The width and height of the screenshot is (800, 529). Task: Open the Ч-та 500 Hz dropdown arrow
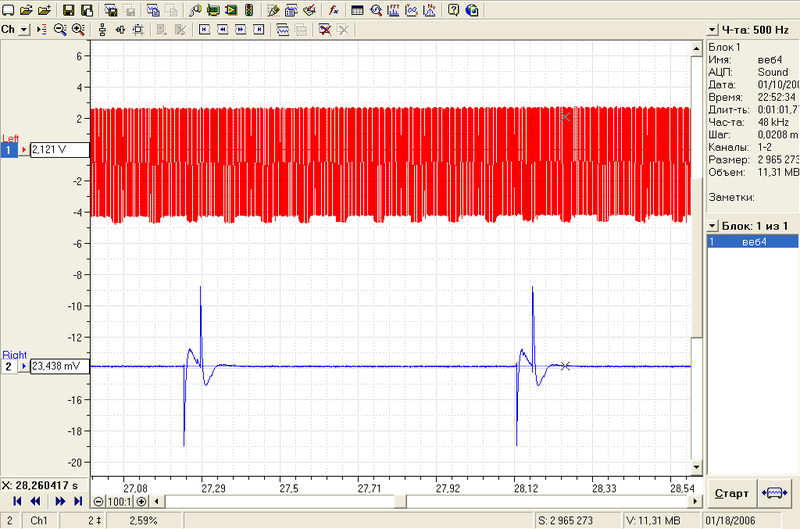tap(712, 30)
